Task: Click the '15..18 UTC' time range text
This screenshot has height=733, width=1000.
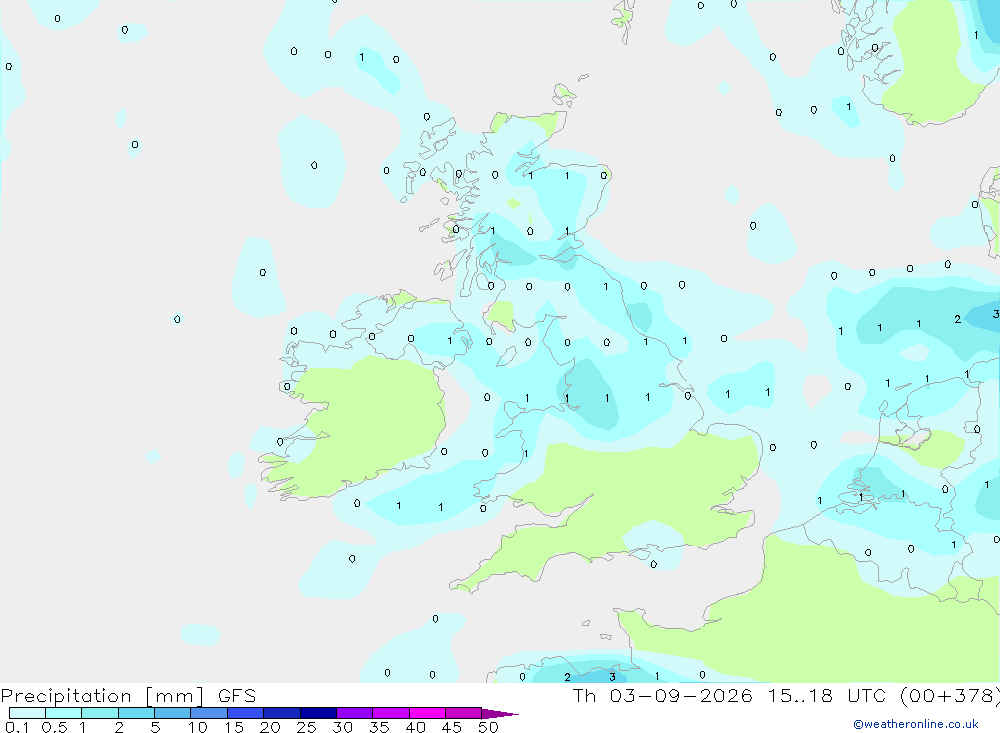Action: pos(826,696)
